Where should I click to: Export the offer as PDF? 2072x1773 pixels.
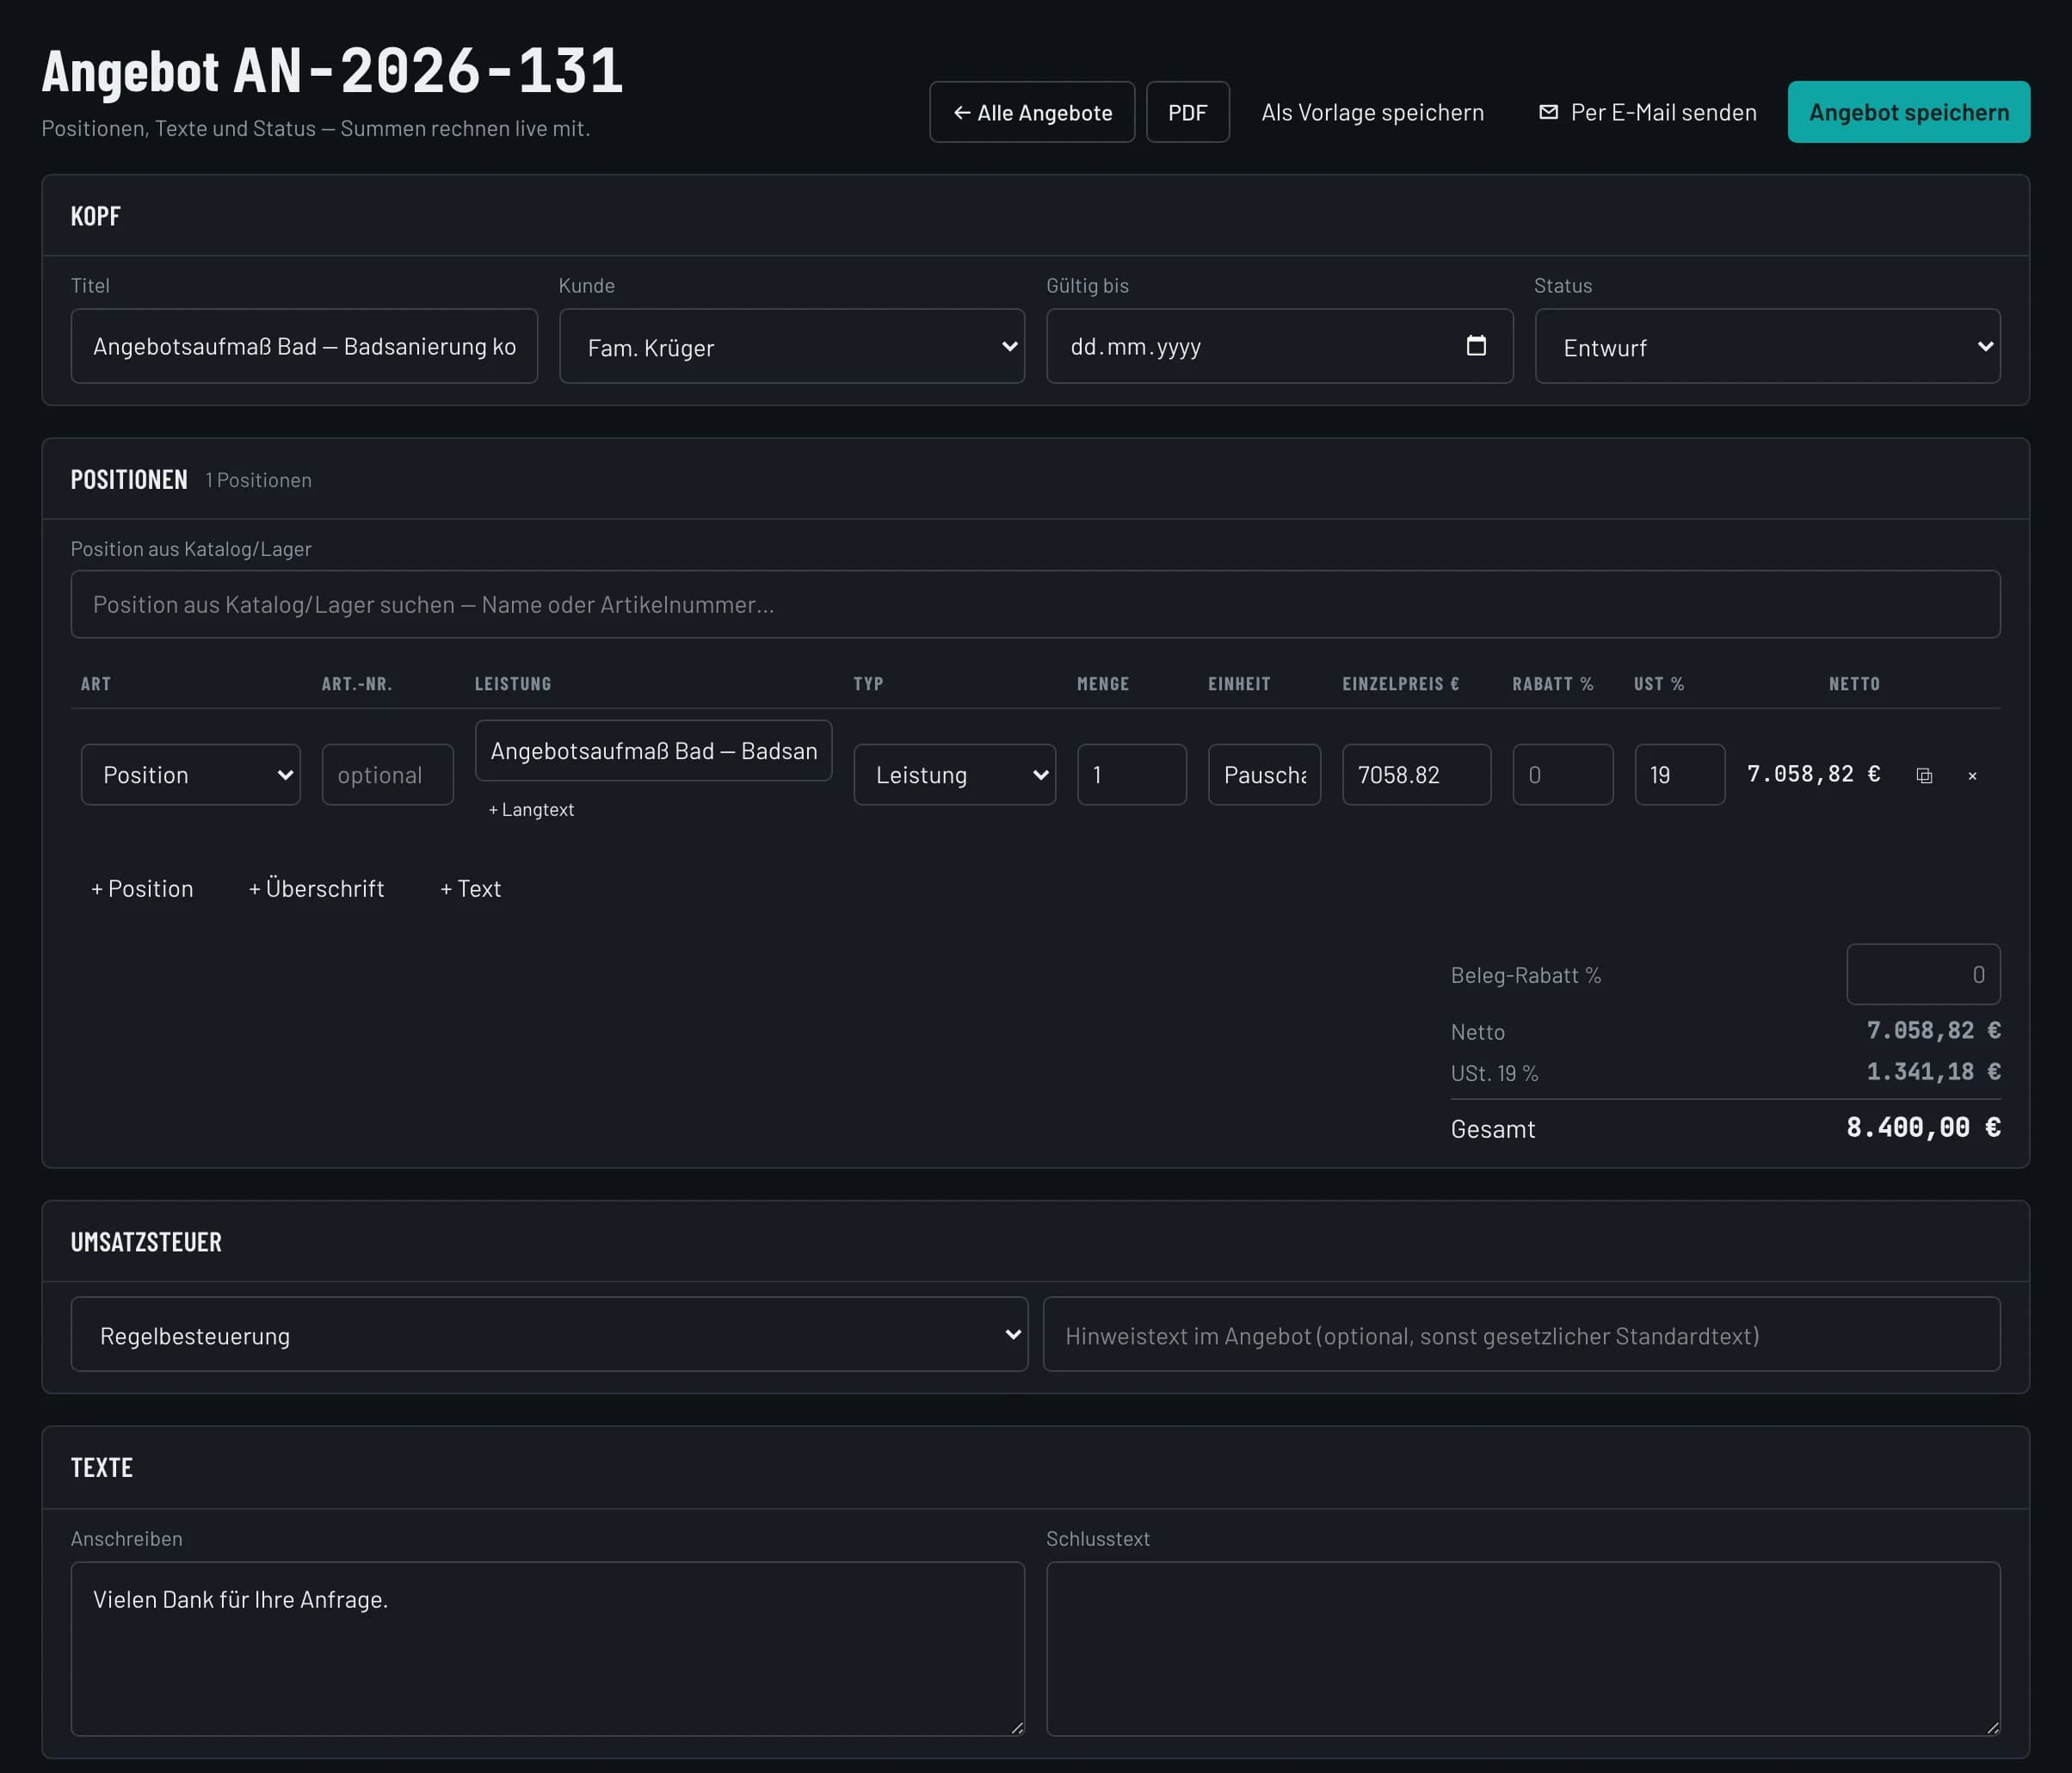coord(1187,112)
